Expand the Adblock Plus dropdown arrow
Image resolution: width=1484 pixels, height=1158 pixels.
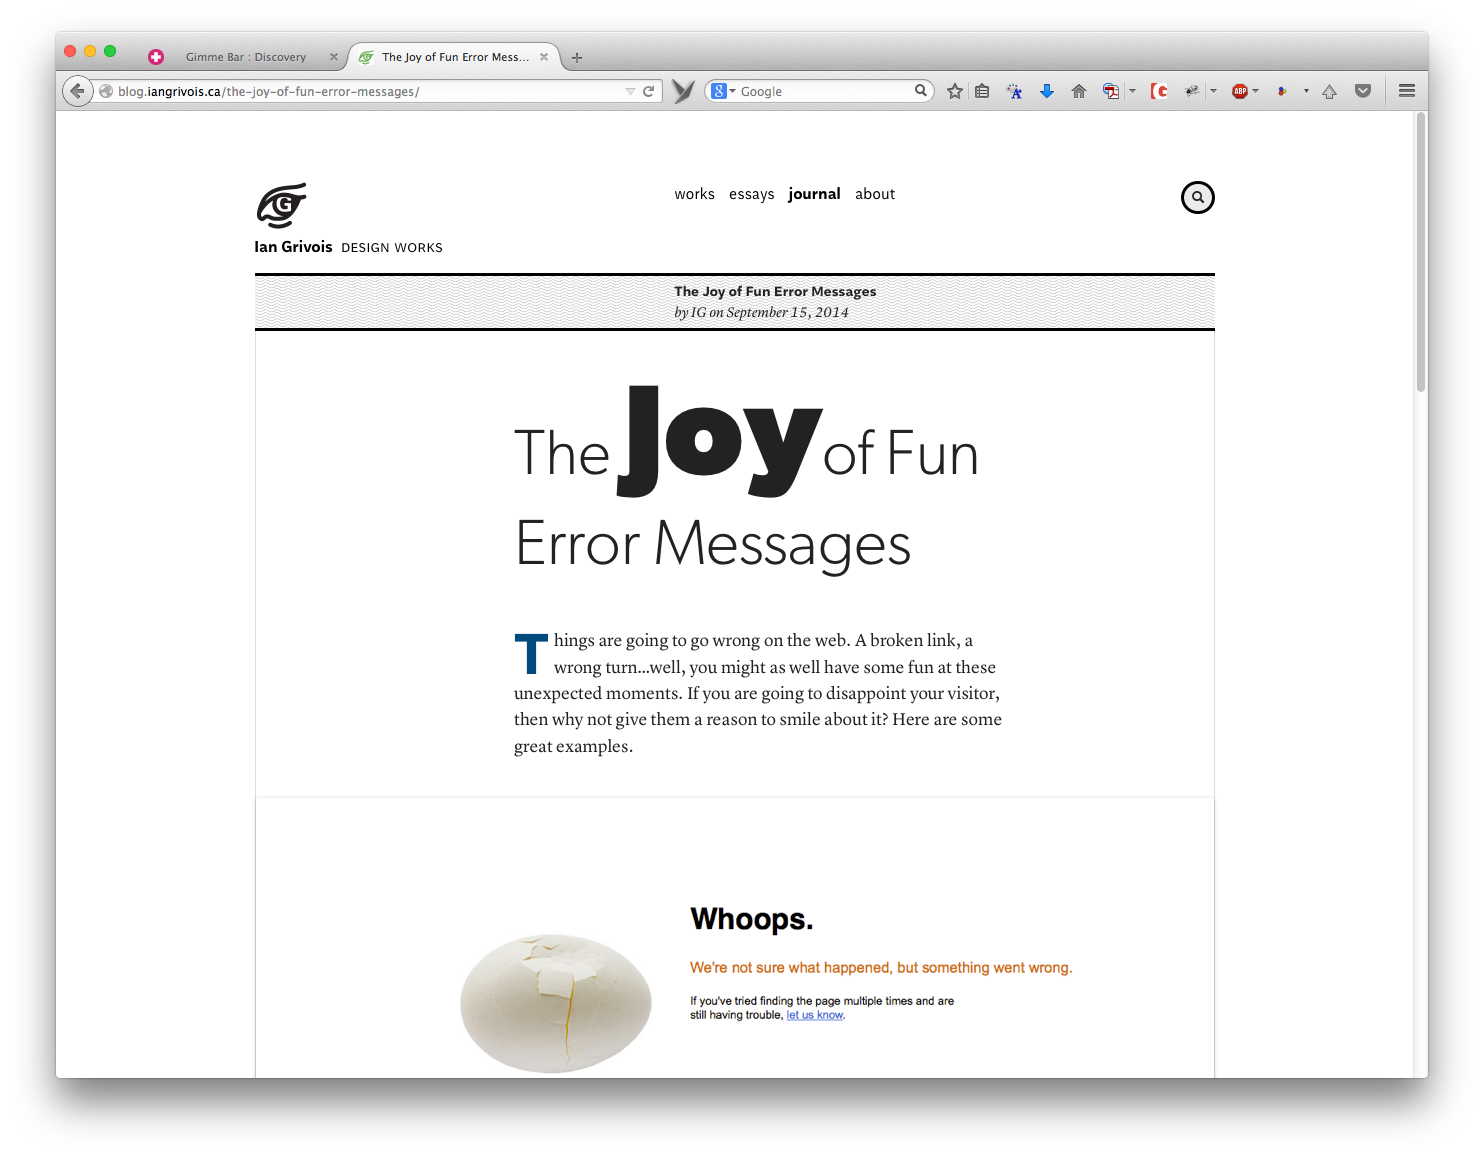click(x=1256, y=91)
